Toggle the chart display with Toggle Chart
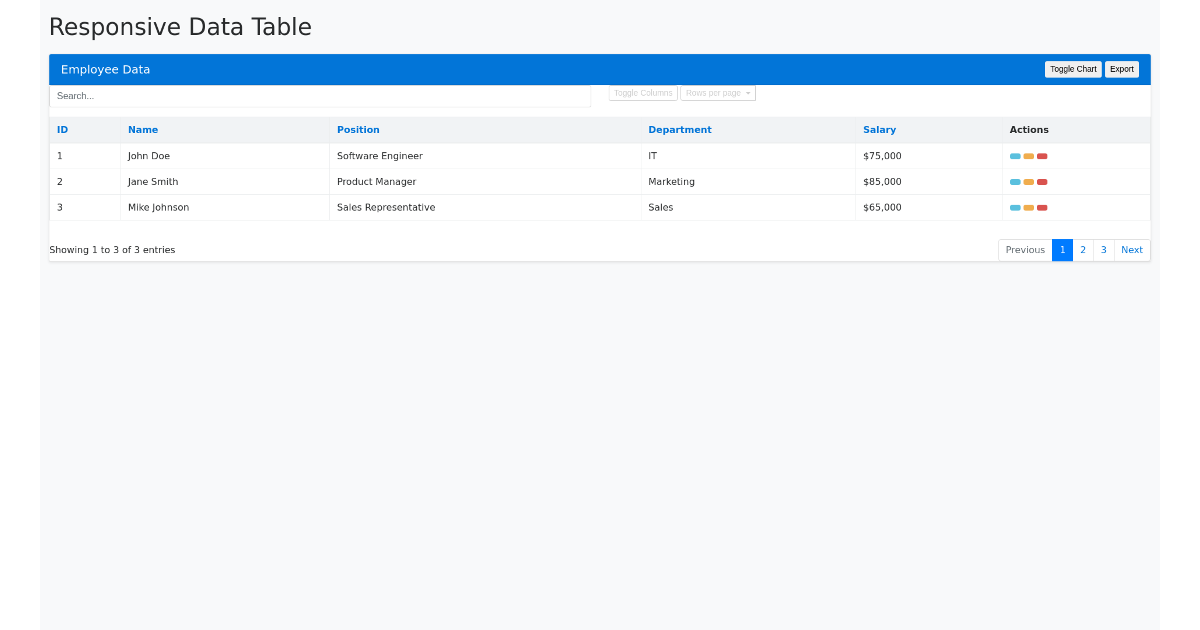This screenshot has height=630, width=1200. [1073, 69]
